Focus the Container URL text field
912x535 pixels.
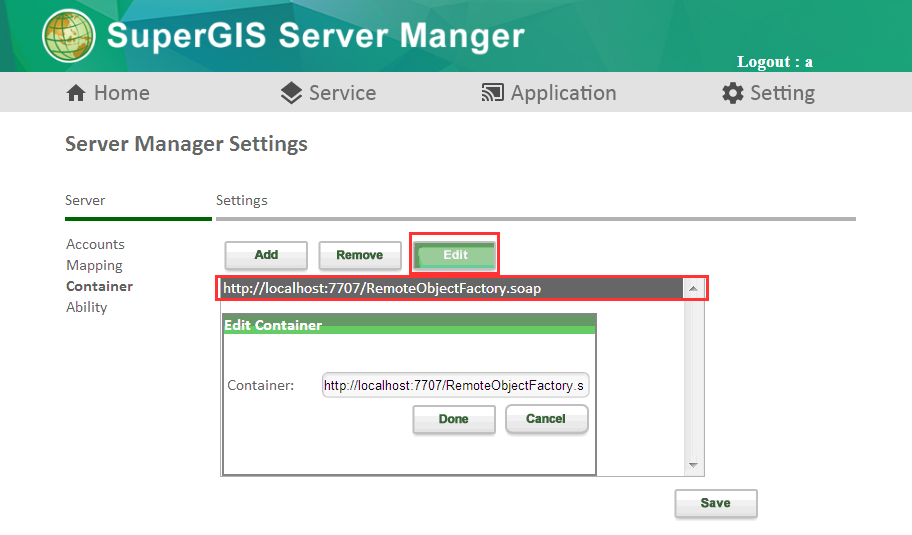pyautogui.click(x=455, y=385)
